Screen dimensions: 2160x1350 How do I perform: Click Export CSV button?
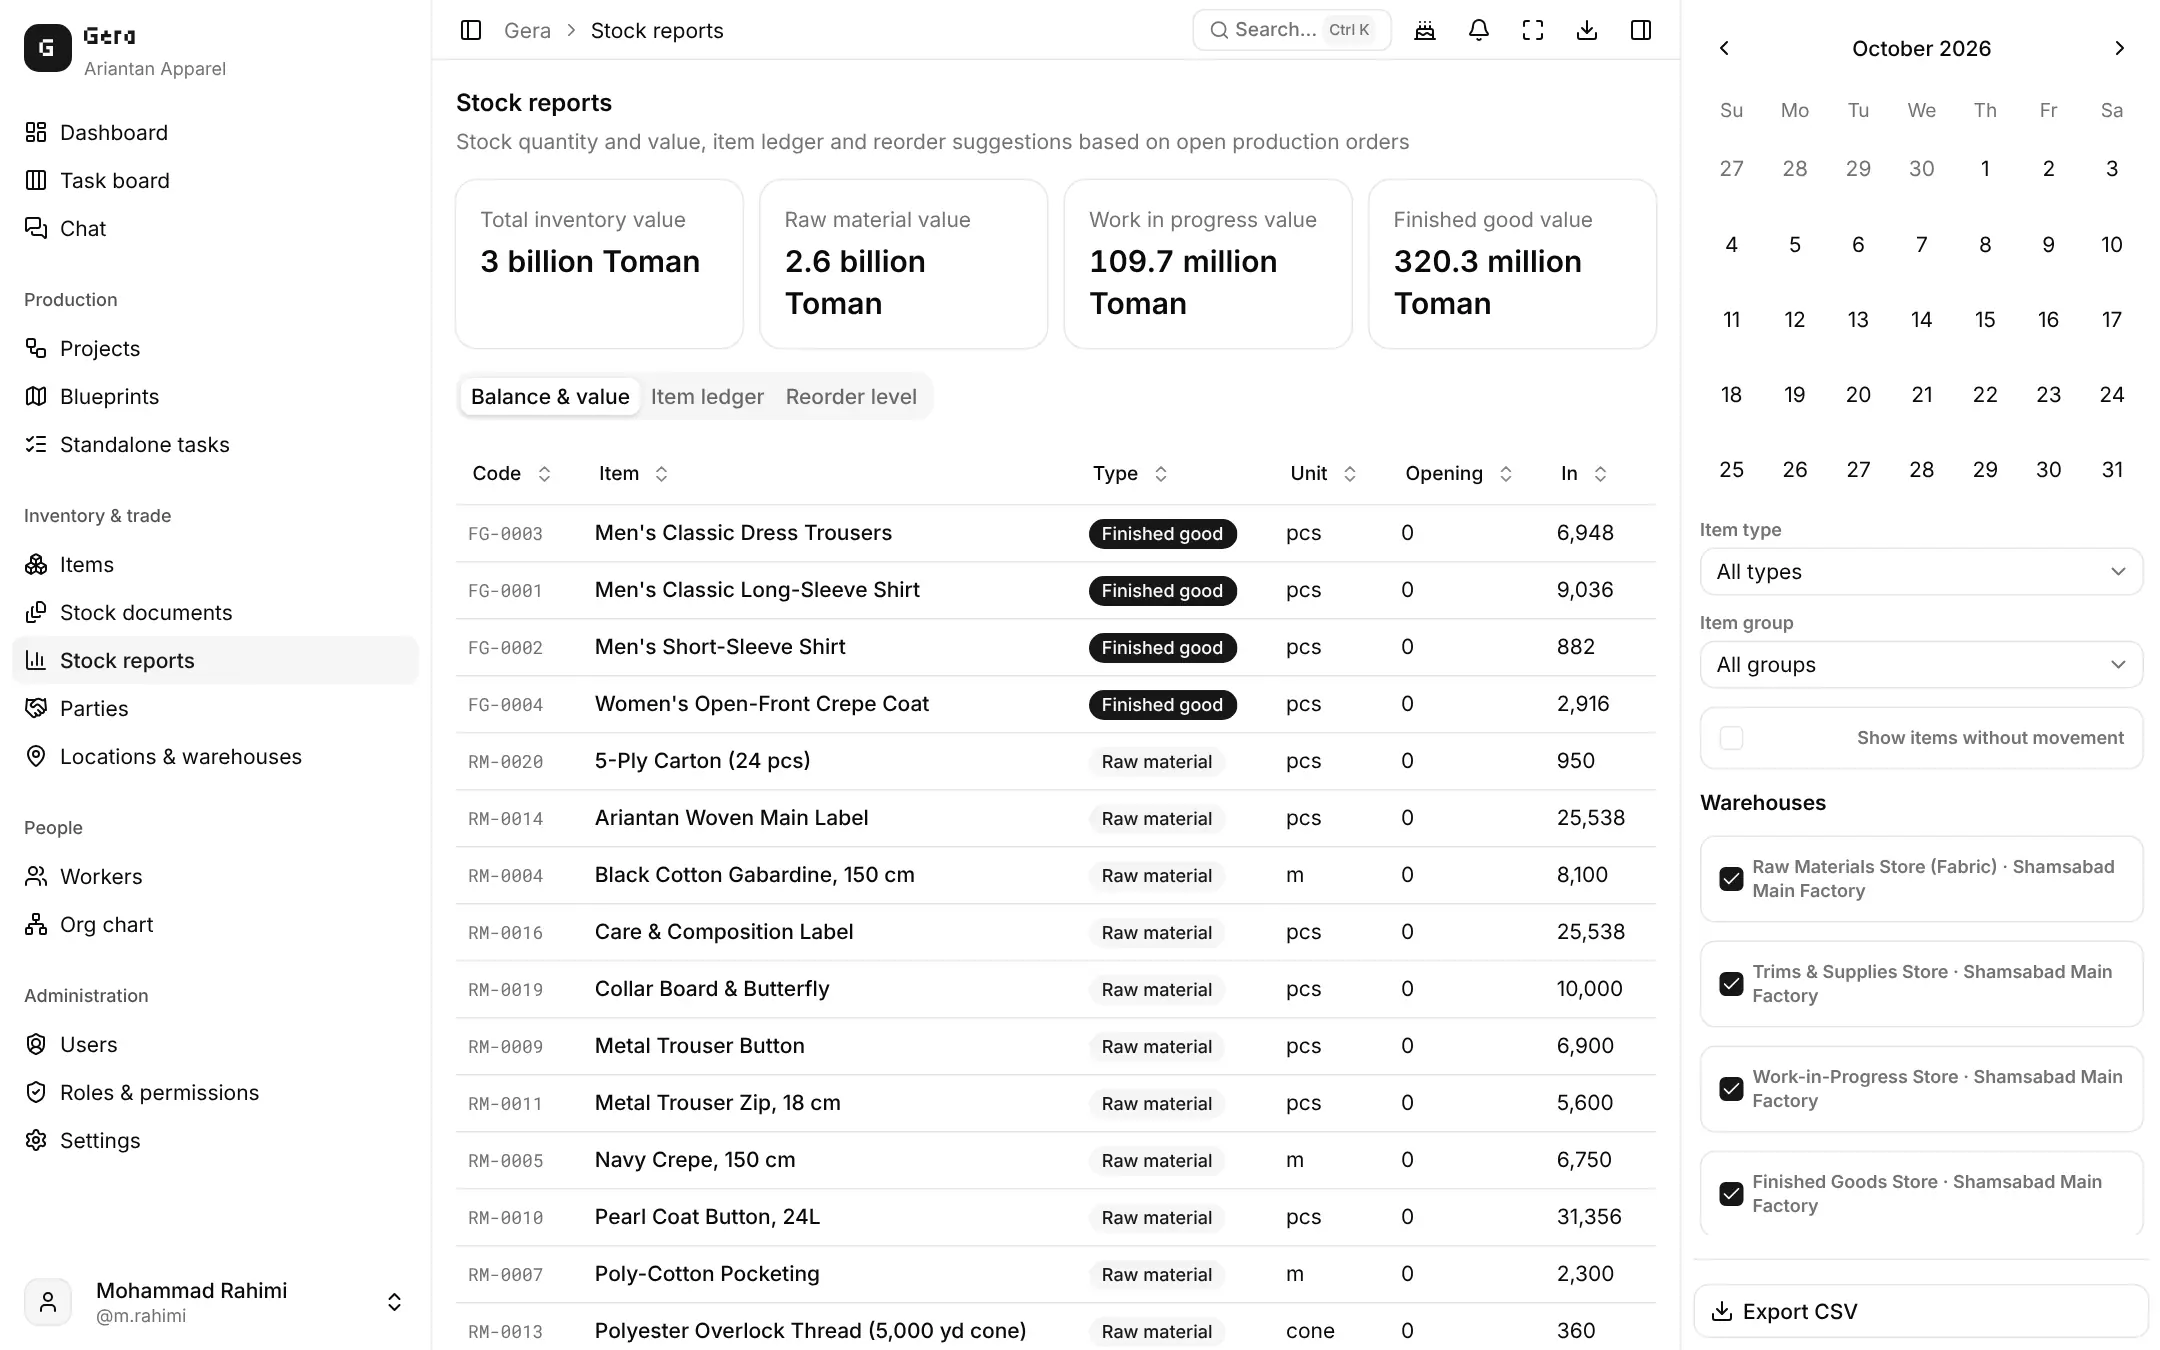coord(1921,1311)
